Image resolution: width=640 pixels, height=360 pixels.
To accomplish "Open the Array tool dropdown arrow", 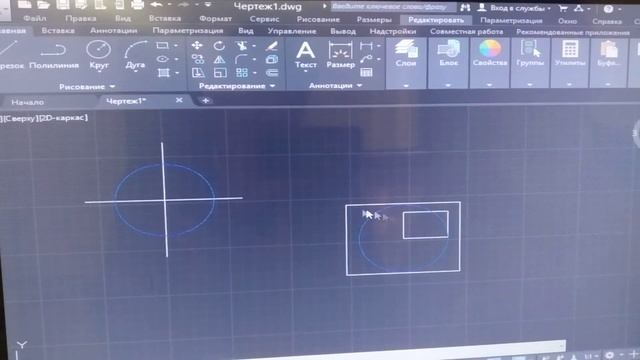I will pyautogui.click(x=255, y=73).
